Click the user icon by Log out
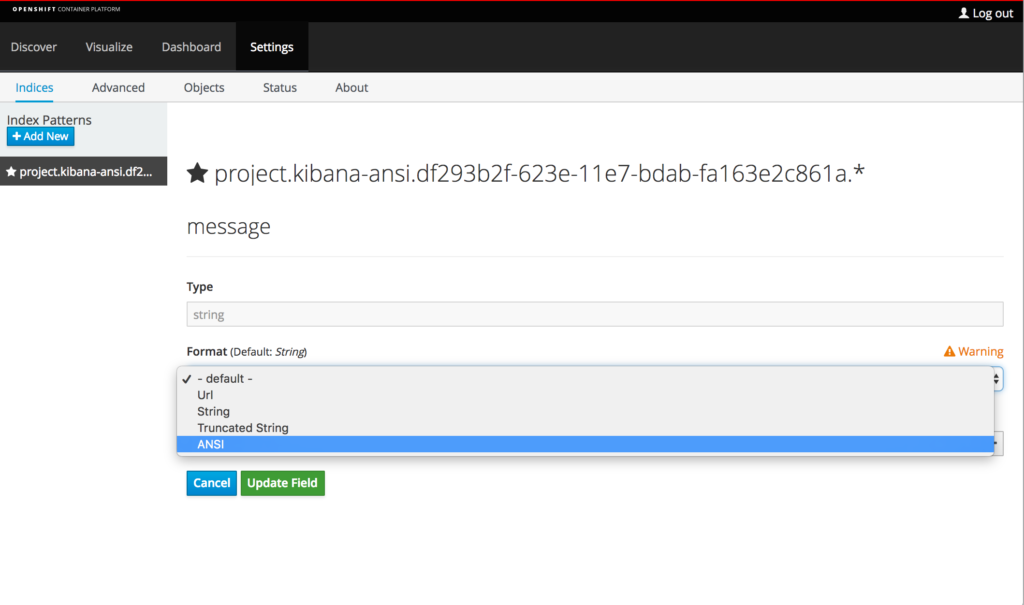The width and height of the screenshot is (1024, 605). [963, 13]
